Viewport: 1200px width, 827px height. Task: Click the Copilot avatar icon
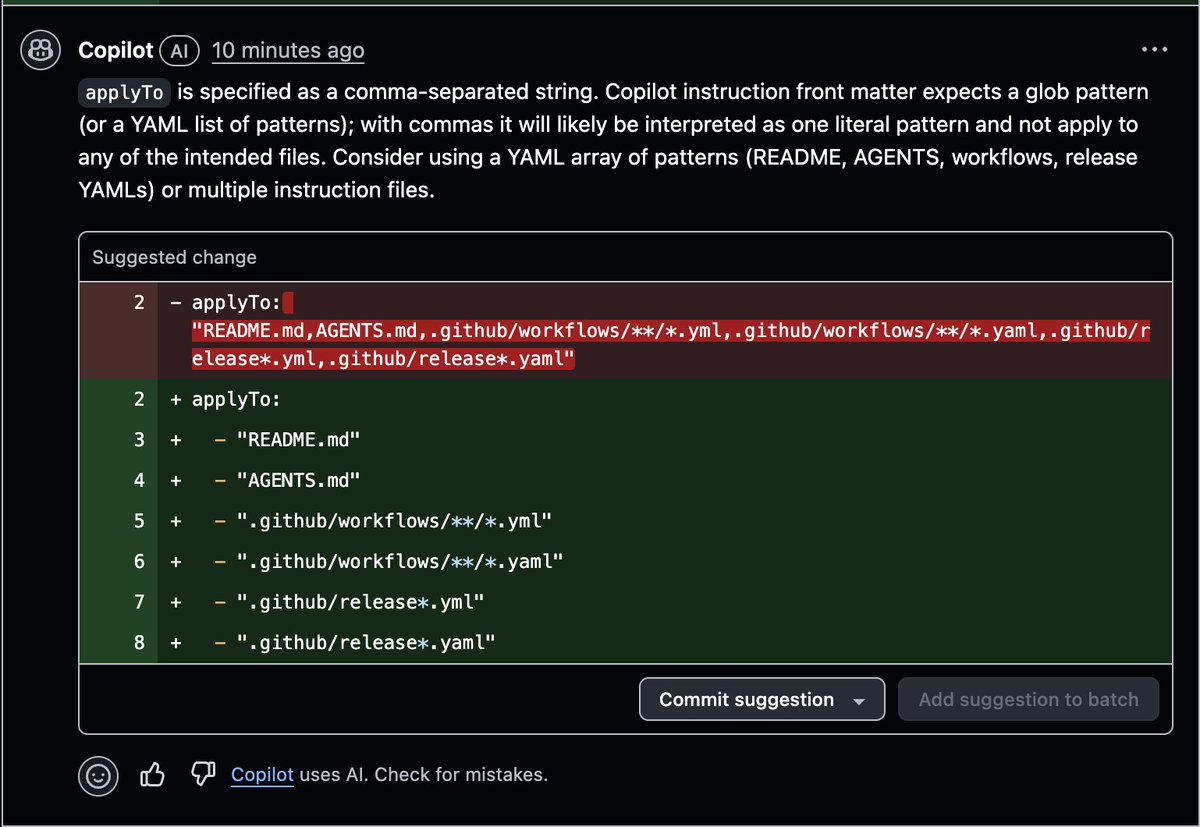coord(42,50)
